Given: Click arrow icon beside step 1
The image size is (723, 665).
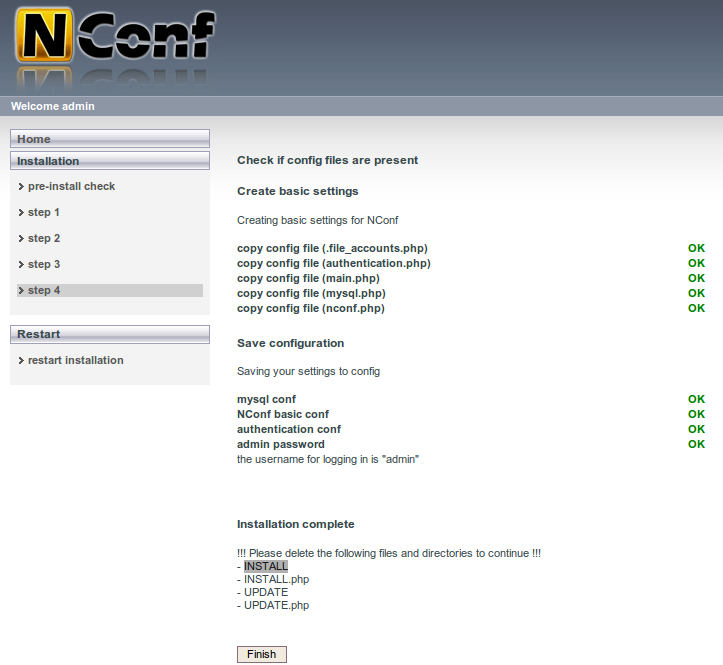Looking at the screenshot, I should point(21,213).
